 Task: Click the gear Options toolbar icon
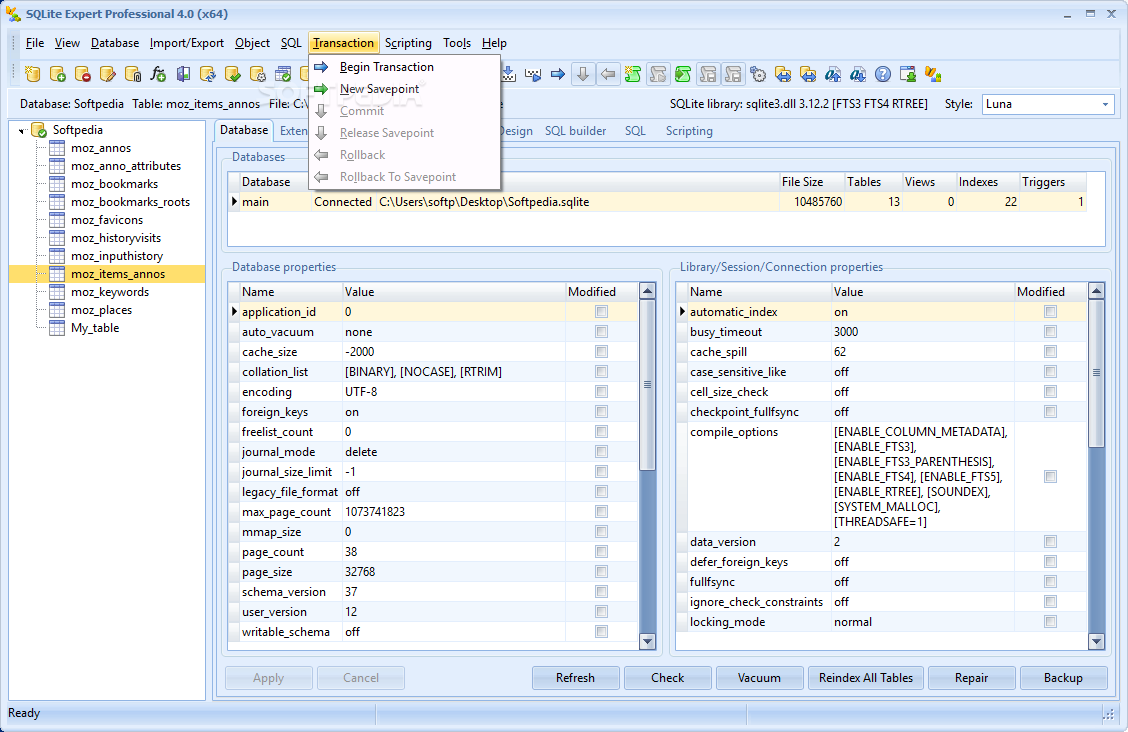(758, 74)
